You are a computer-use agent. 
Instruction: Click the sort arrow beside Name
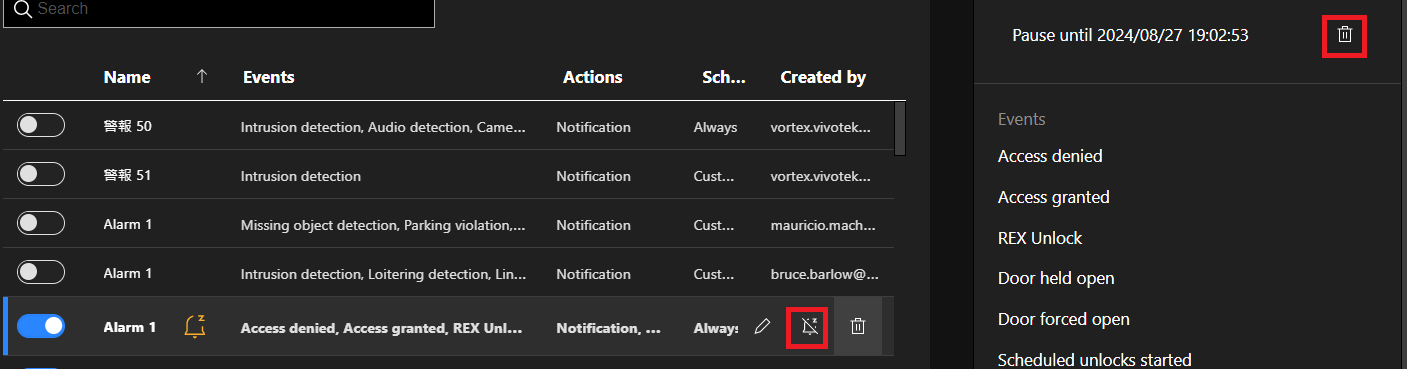tap(202, 77)
